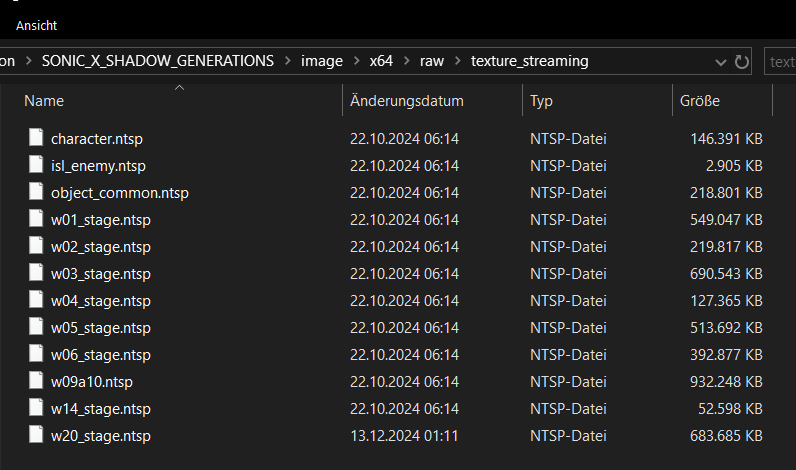Sort by Größe column header
The height and width of the screenshot is (470, 796).
pyautogui.click(x=700, y=101)
